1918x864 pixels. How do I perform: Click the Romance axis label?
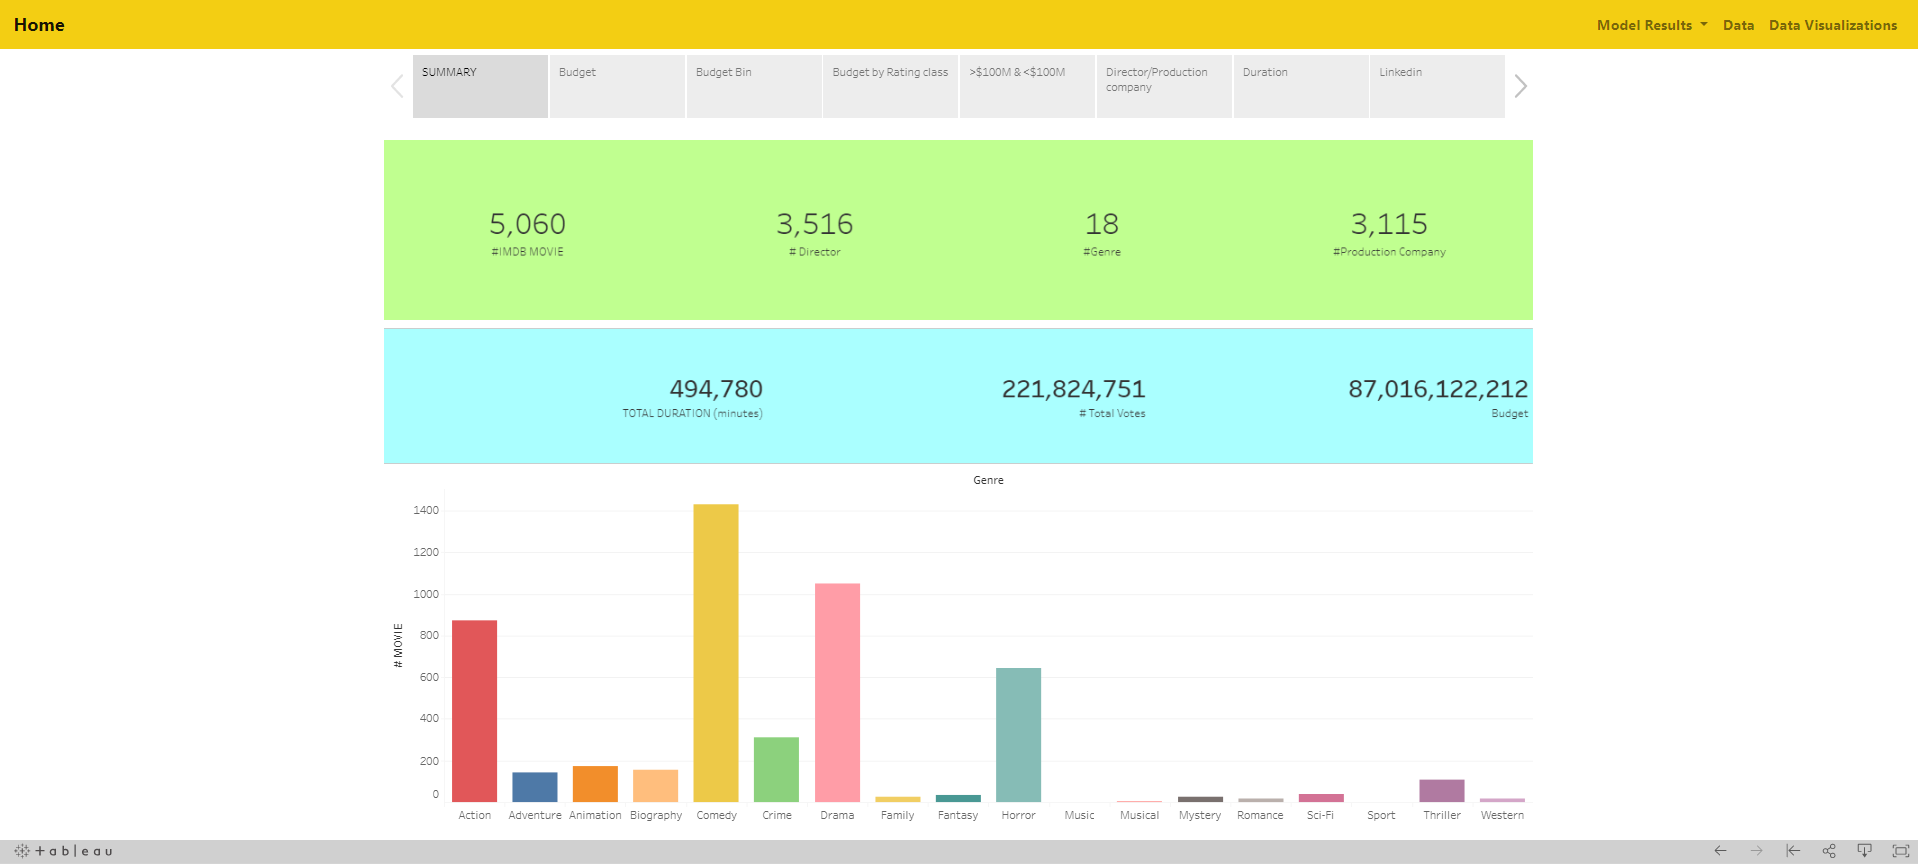coord(1260,815)
